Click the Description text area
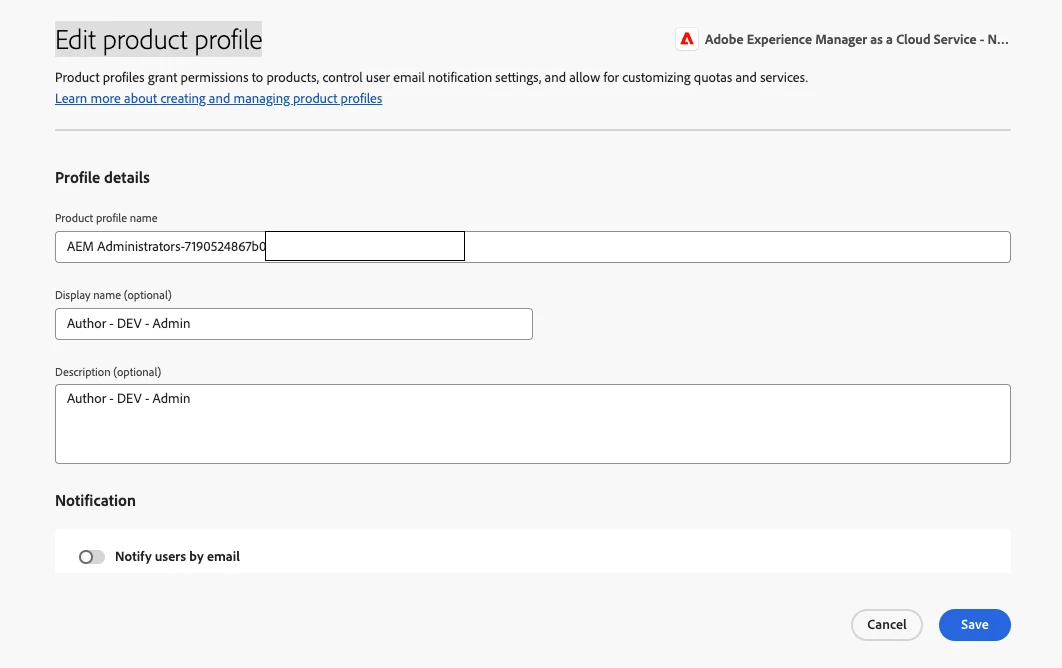 [x=532, y=424]
